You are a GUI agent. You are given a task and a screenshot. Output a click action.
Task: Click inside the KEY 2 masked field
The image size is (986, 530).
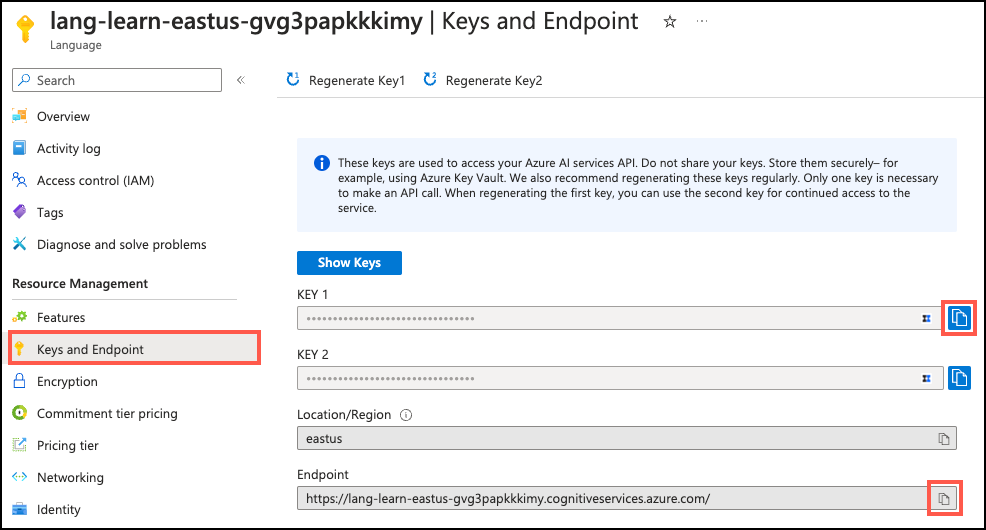click(619, 378)
